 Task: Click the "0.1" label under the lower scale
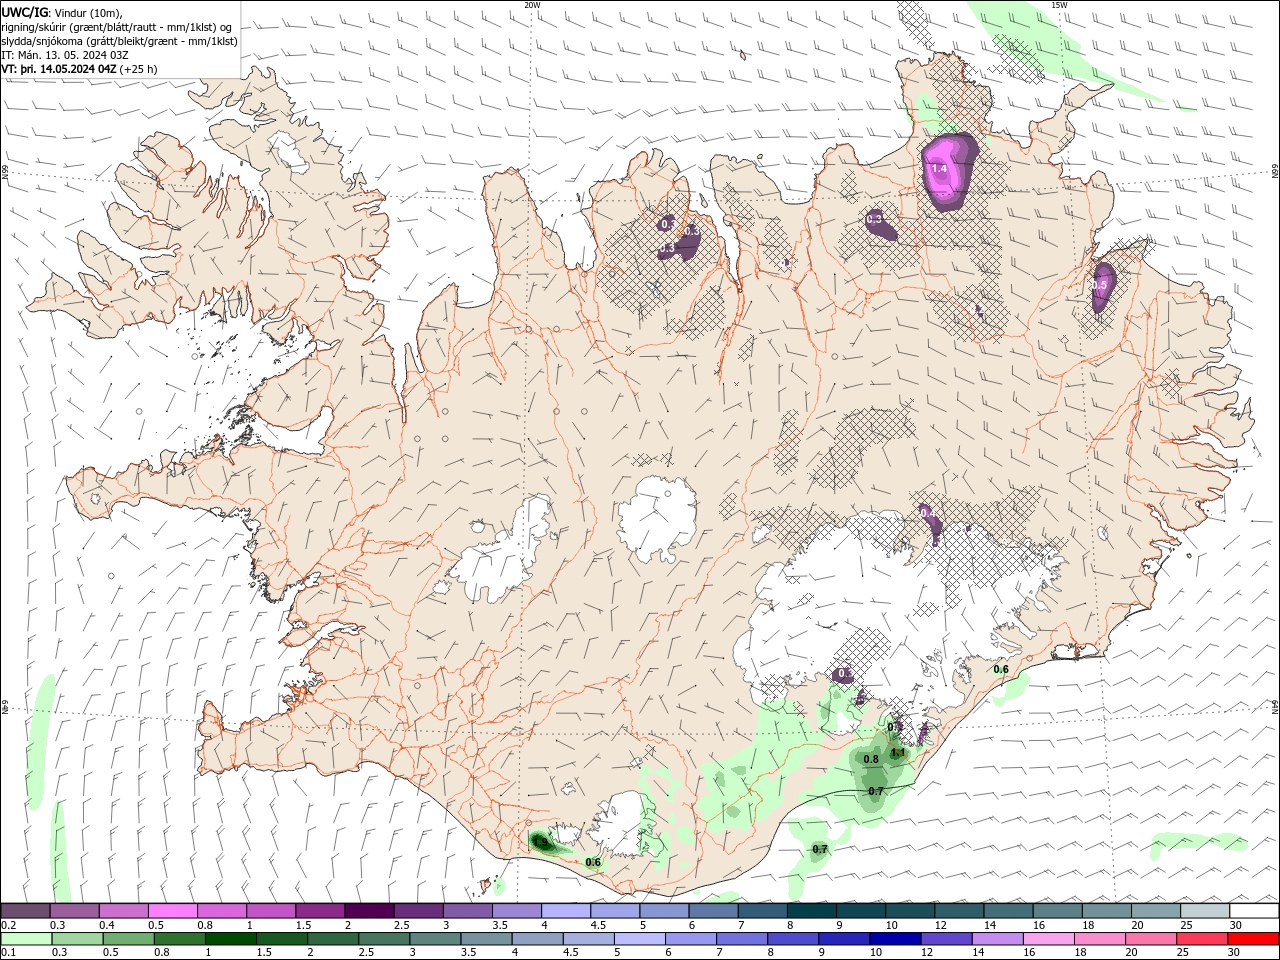[9, 953]
